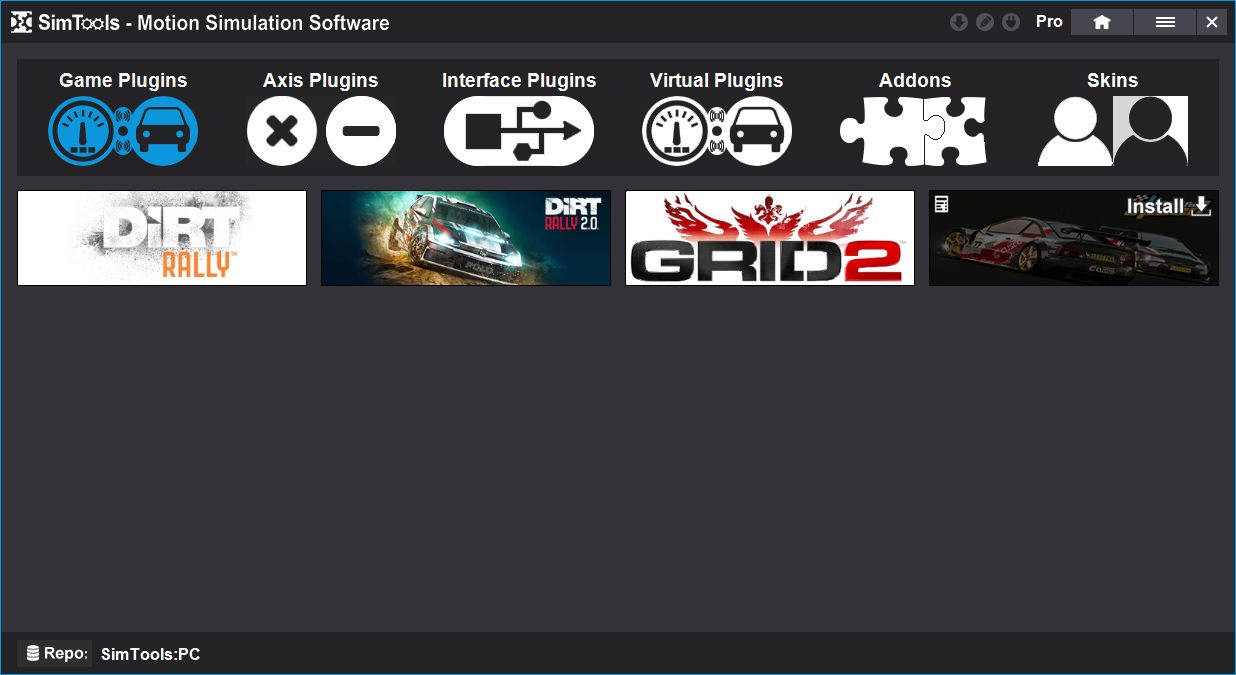1236x675 pixels.
Task: Click the Repo database button
Action: (x=56, y=654)
